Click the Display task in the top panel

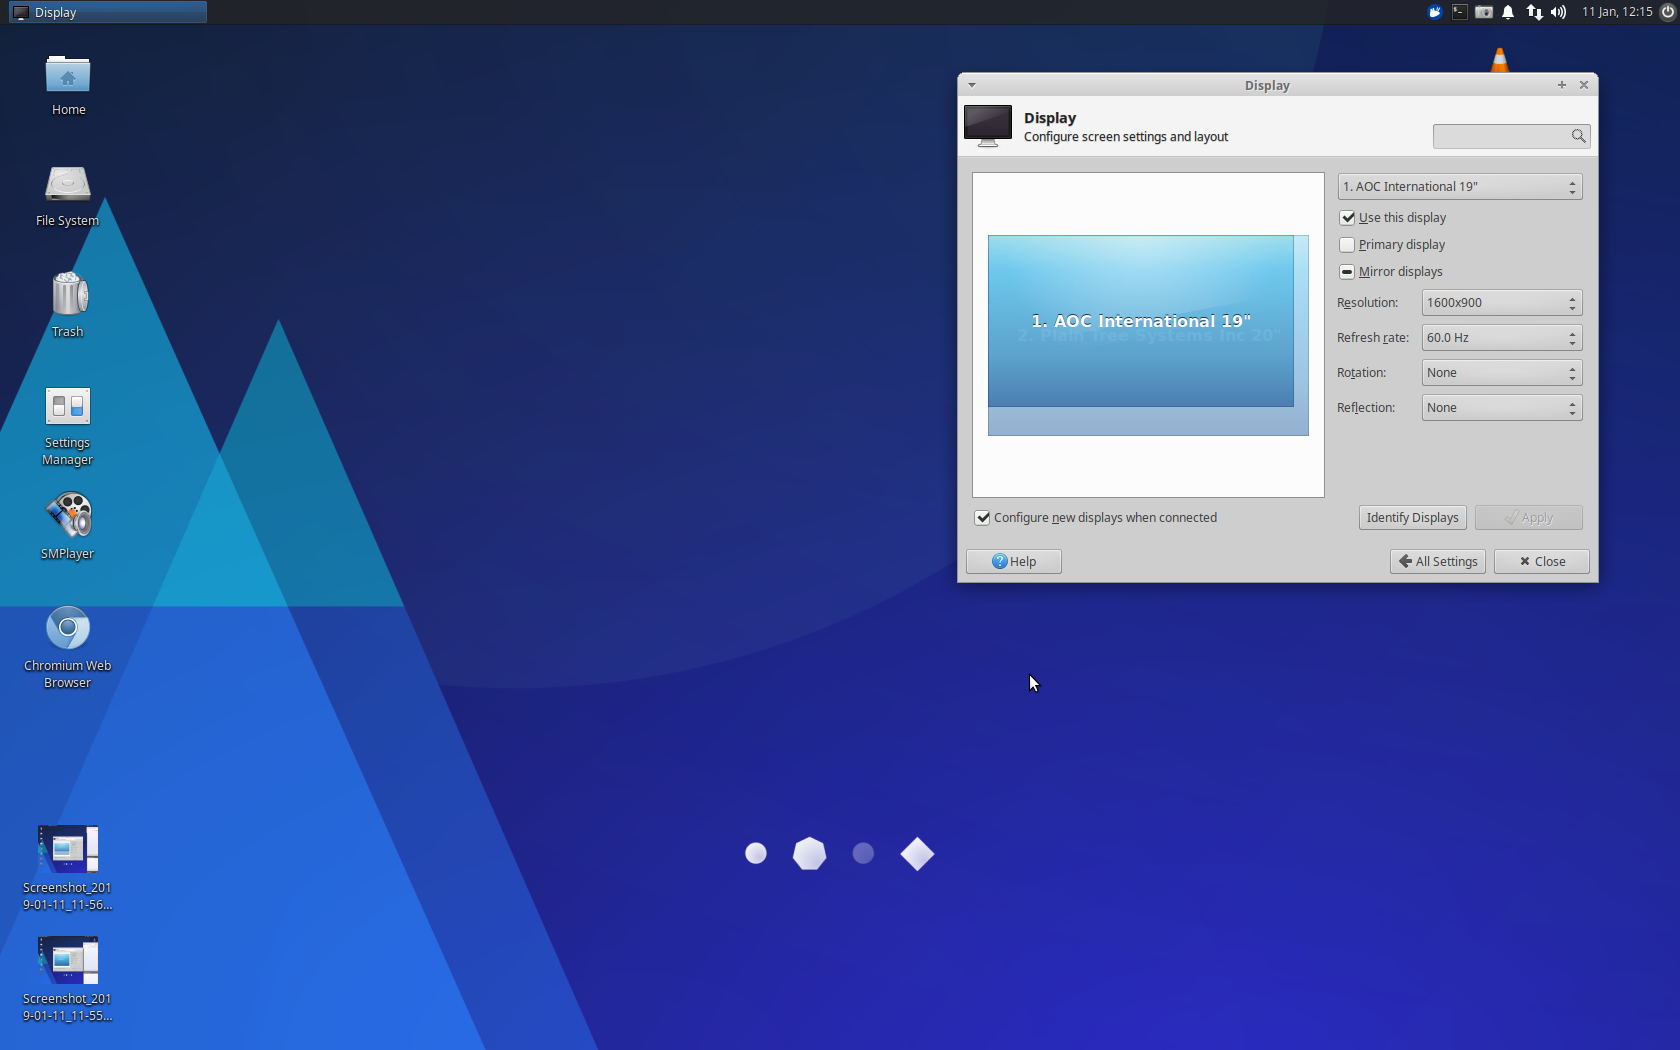coord(108,12)
